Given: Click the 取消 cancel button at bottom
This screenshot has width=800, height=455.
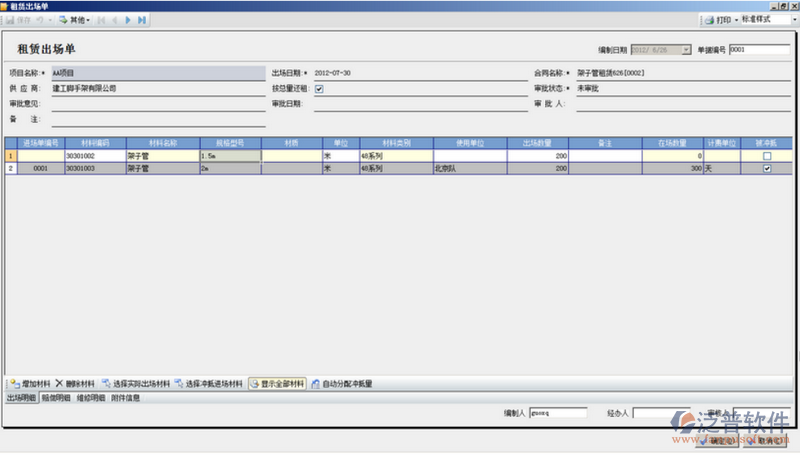Looking at the screenshot, I should coord(765,441).
